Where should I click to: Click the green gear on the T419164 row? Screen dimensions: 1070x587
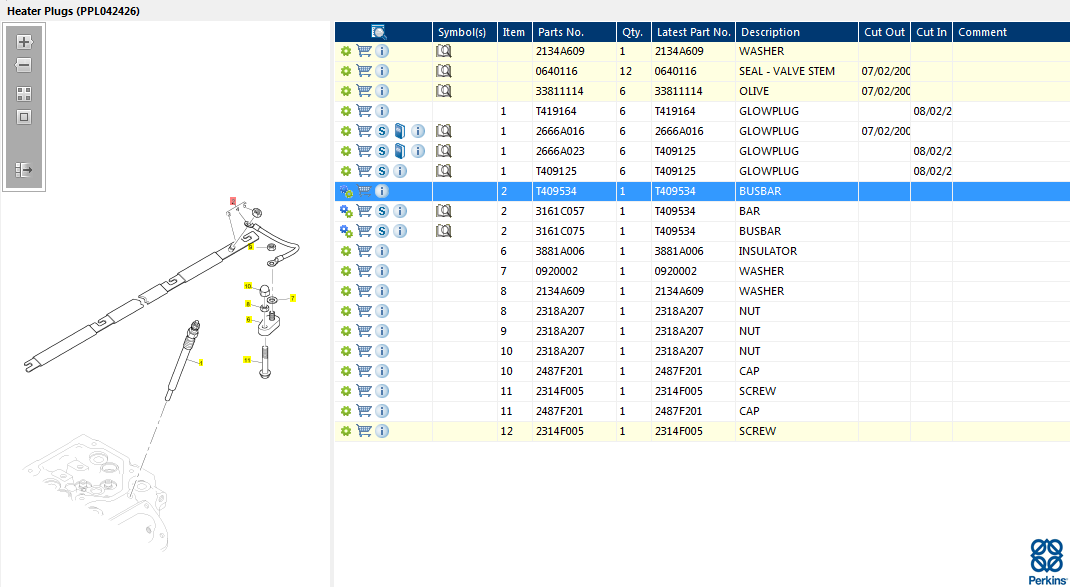[x=345, y=111]
